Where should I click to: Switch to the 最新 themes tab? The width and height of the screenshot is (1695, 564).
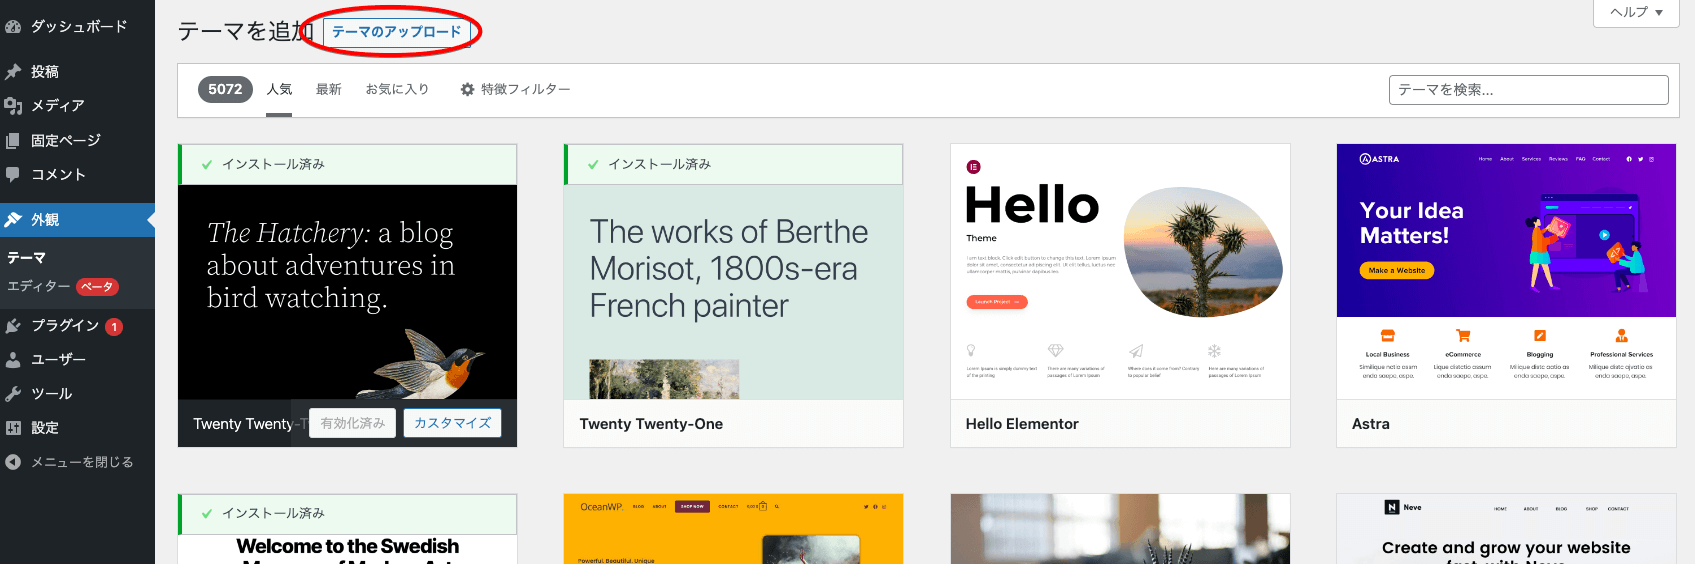click(328, 90)
